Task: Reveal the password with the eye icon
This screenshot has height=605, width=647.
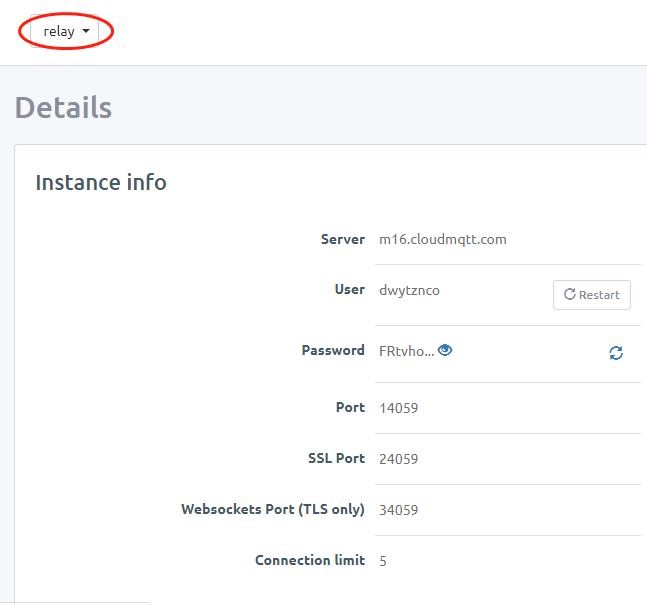Action: coord(445,350)
